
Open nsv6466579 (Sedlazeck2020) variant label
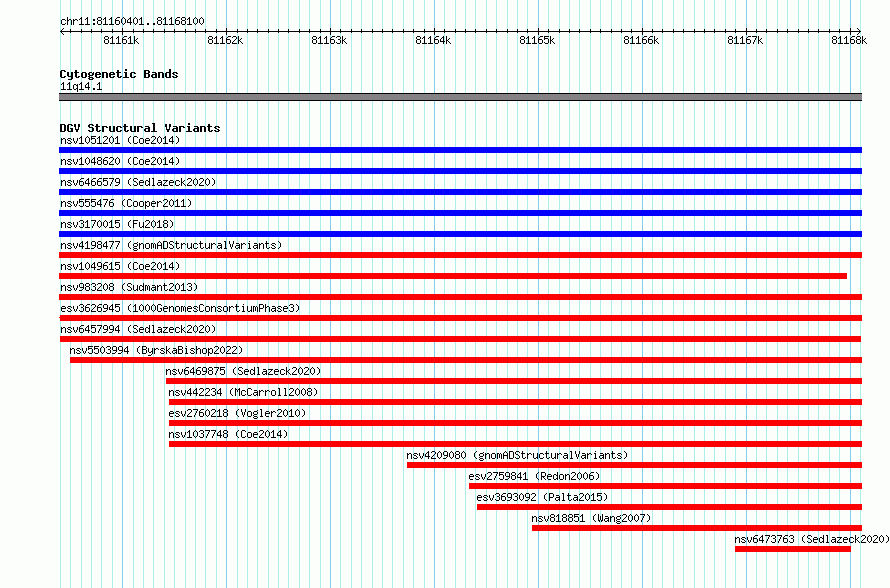pos(138,182)
